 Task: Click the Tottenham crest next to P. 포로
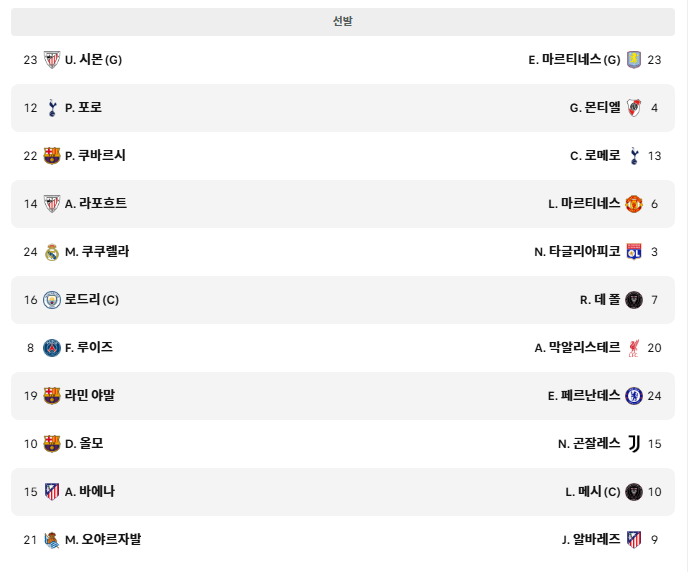point(52,108)
